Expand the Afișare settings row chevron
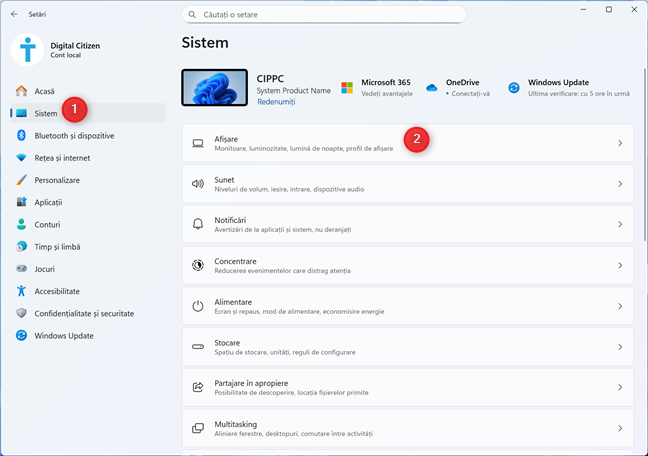 tap(620, 143)
